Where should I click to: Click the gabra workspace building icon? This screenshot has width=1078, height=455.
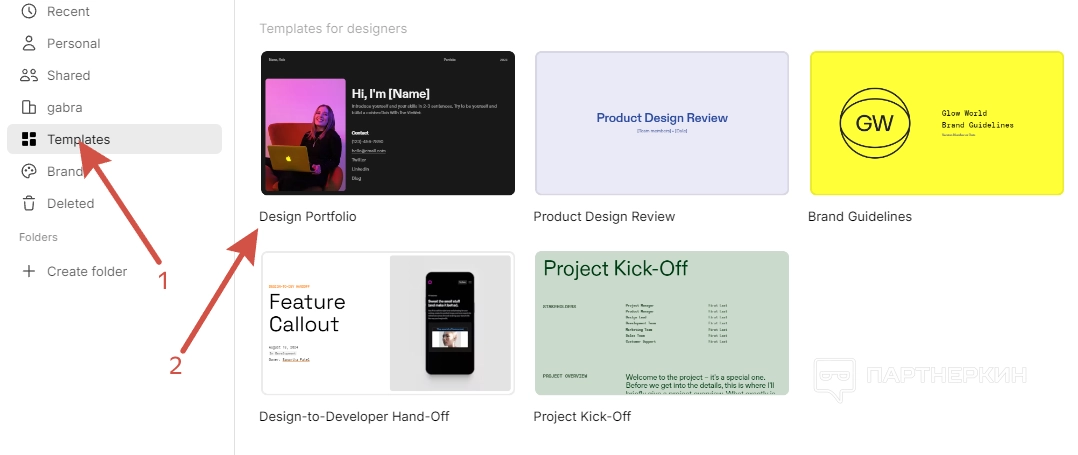(29, 107)
